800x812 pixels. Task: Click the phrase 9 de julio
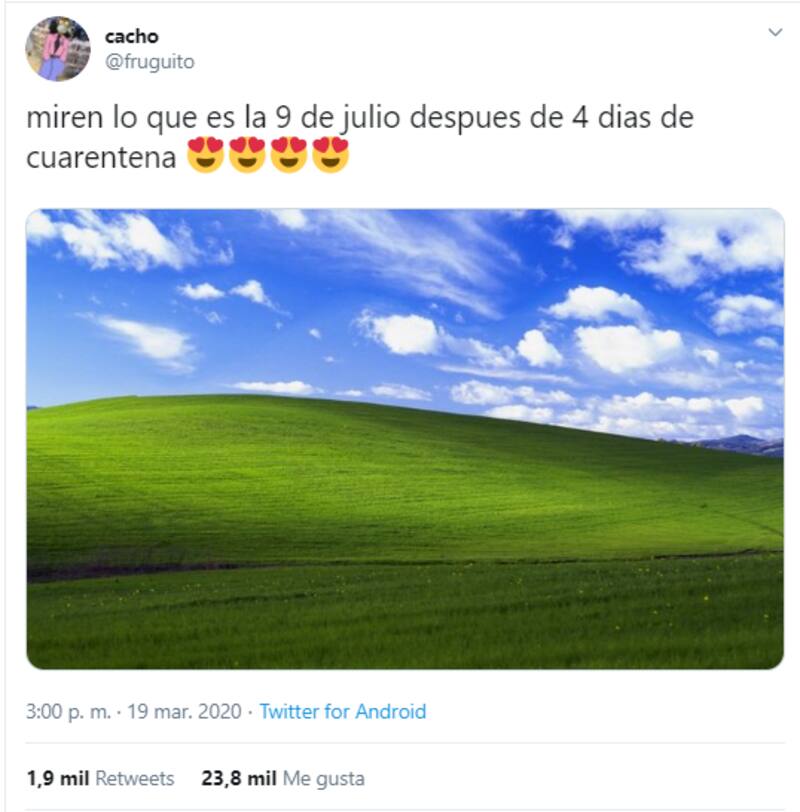(337, 118)
